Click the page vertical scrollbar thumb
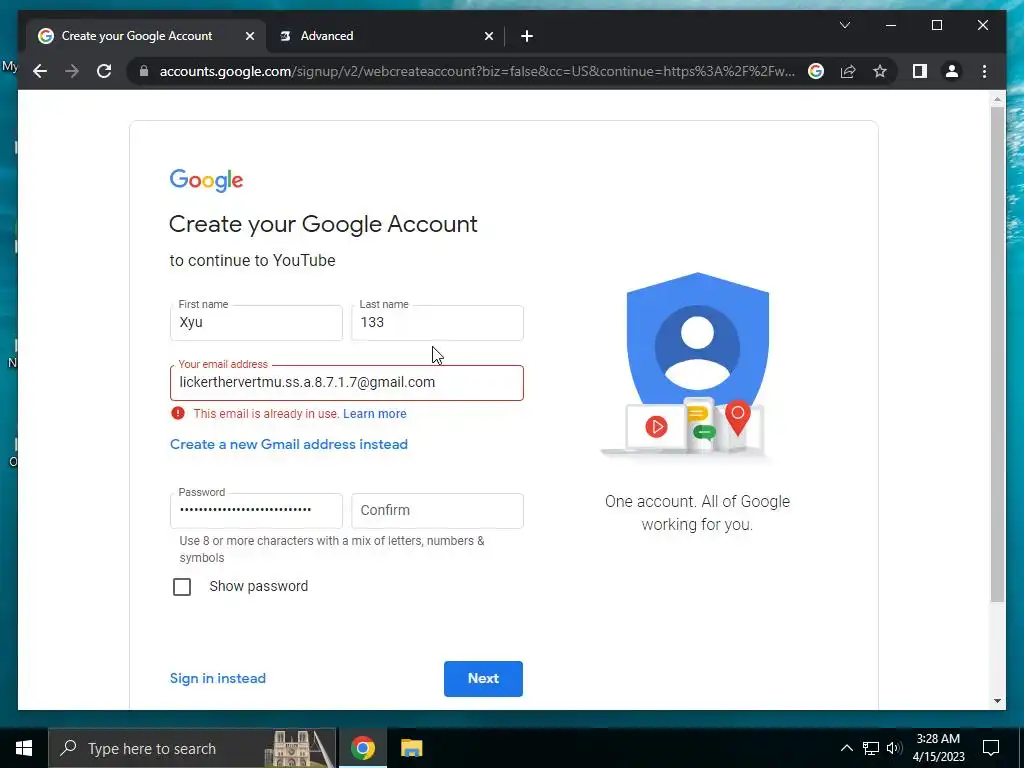Screen dimensions: 1024x768 pyautogui.click(x=997, y=353)
